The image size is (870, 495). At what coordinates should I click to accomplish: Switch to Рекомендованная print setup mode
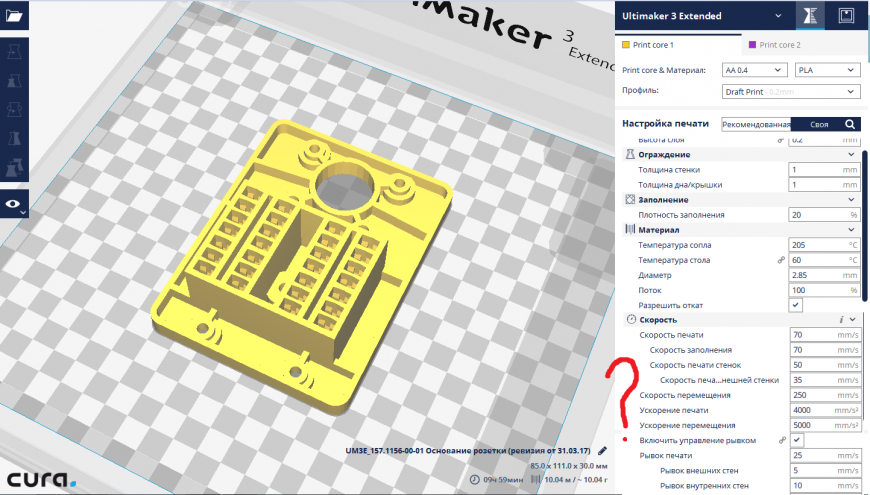[x=756, y=124]
